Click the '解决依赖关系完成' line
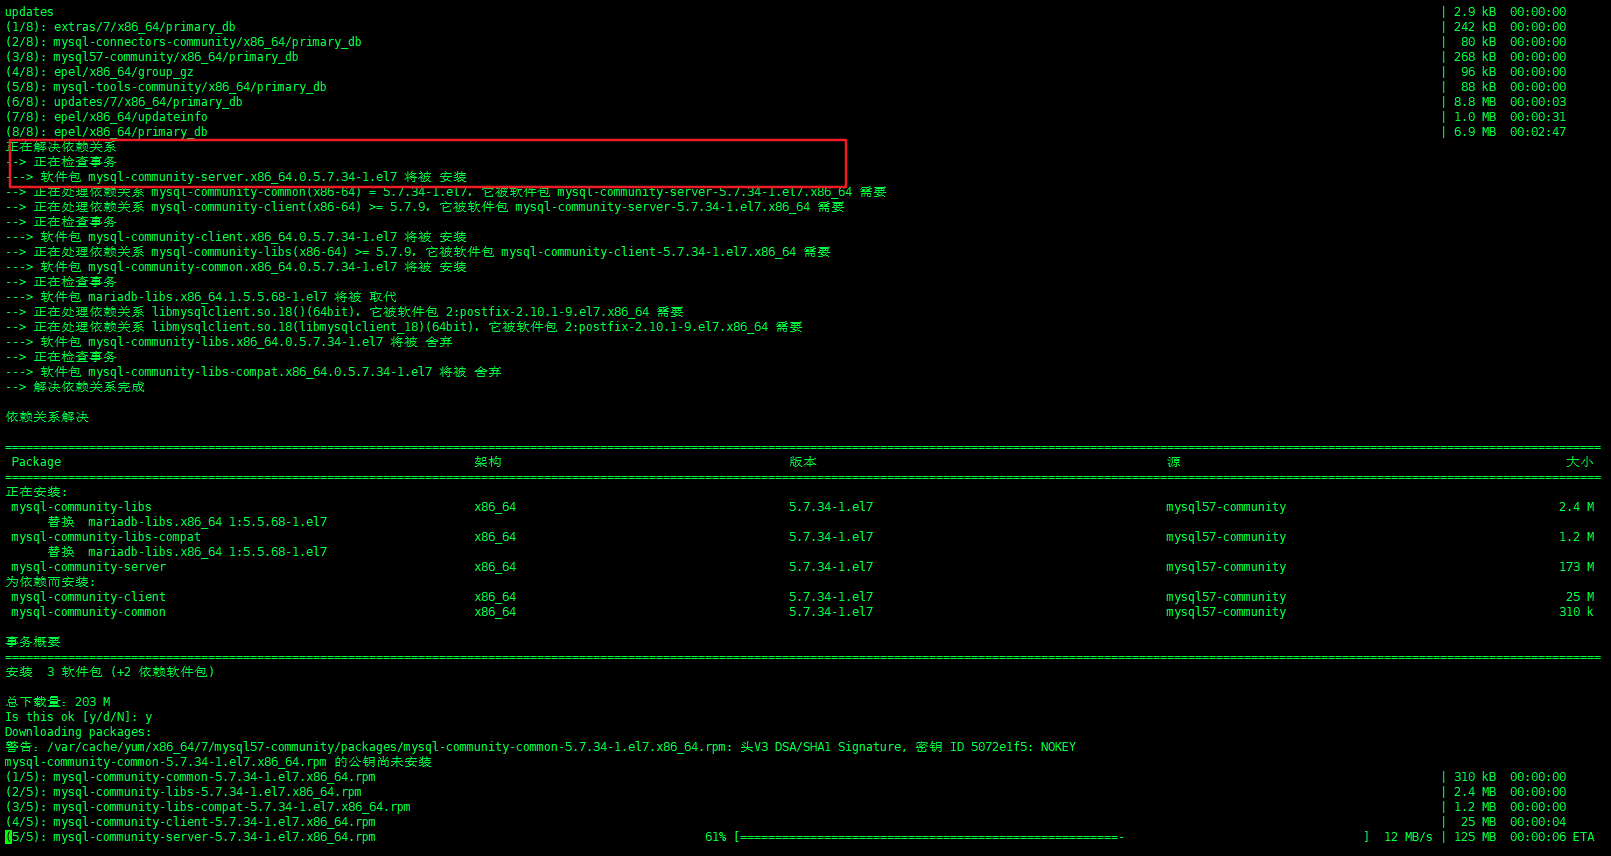The height and width of the screenshot is (856, 1611). (x=75, y=387)
